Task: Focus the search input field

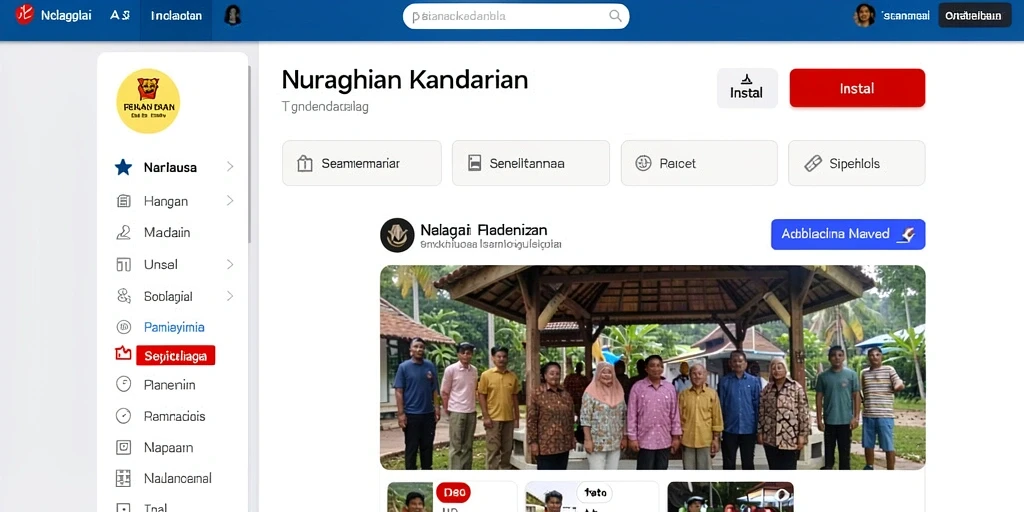Action: [x=516, y=16]
